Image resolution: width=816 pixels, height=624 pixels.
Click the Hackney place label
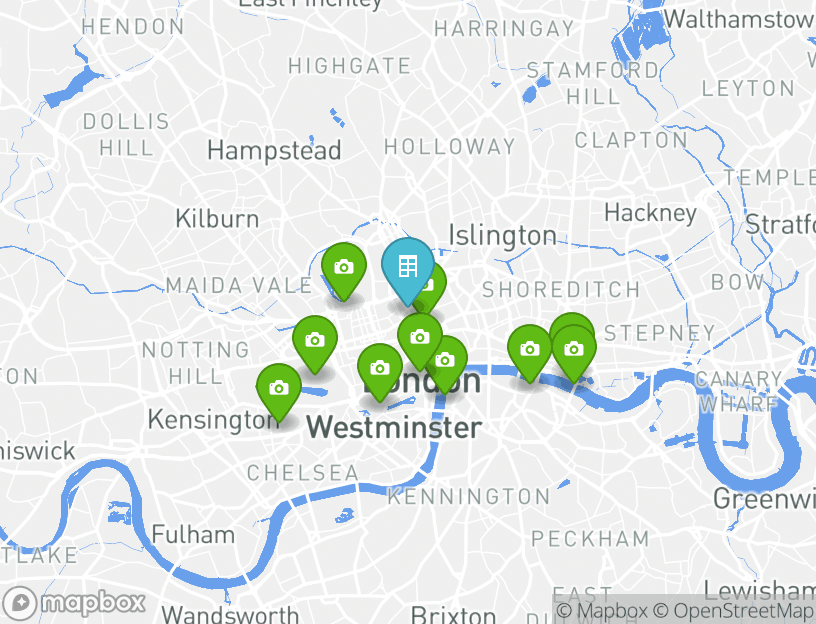pos(651,213)
